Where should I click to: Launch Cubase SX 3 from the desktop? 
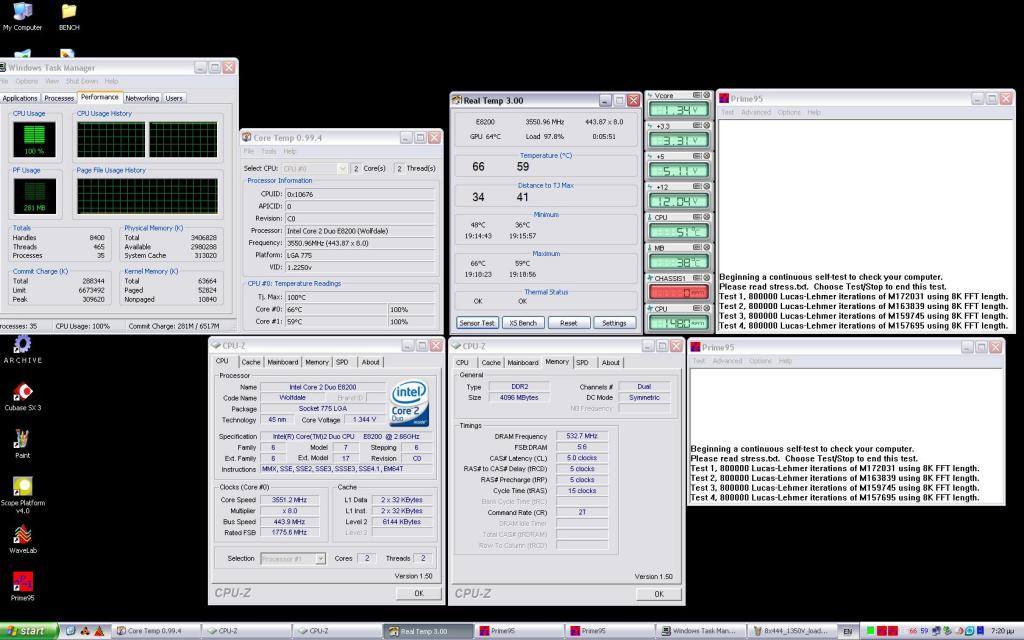pyautogui.click(x=22, y=397)
